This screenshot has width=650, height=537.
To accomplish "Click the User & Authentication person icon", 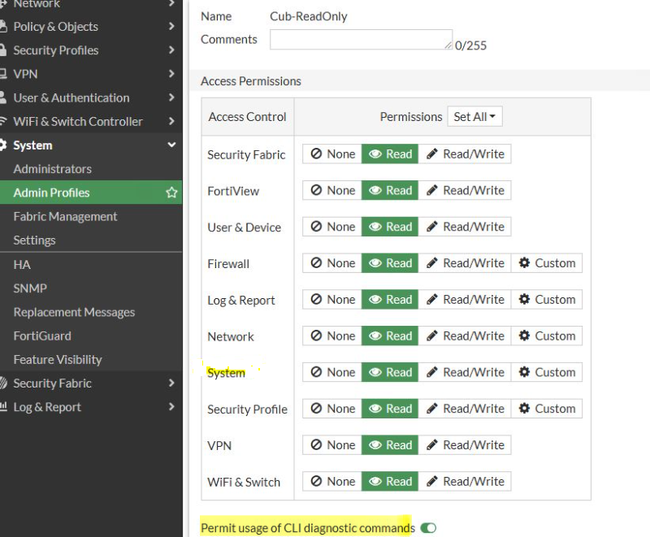I will (x=6, y=98).
